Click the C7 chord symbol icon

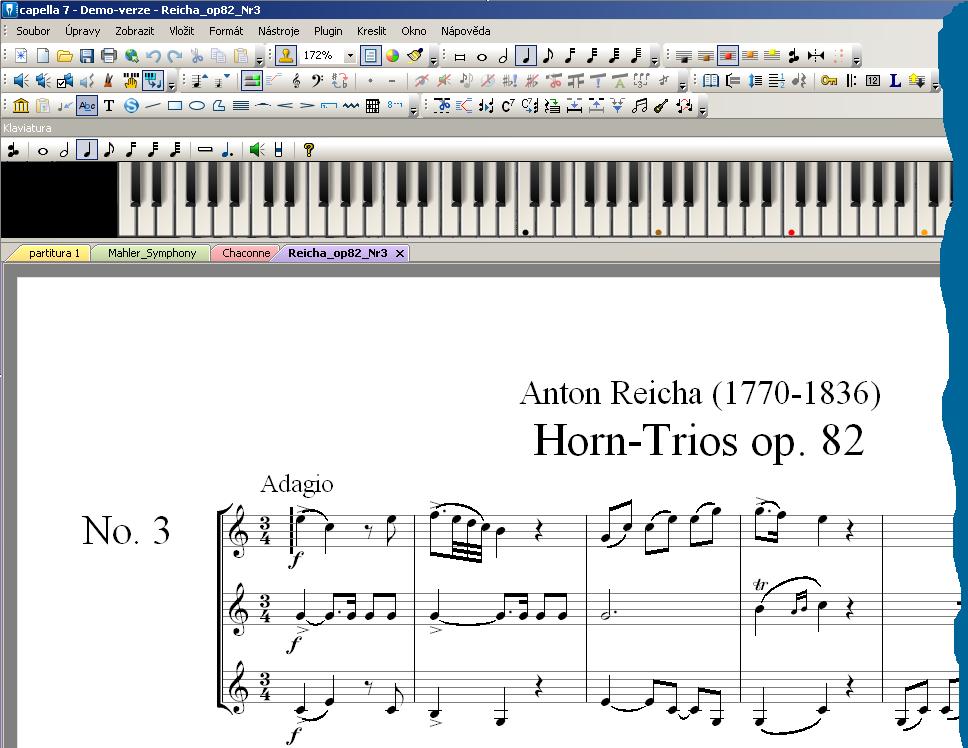(x=508, y=106)
